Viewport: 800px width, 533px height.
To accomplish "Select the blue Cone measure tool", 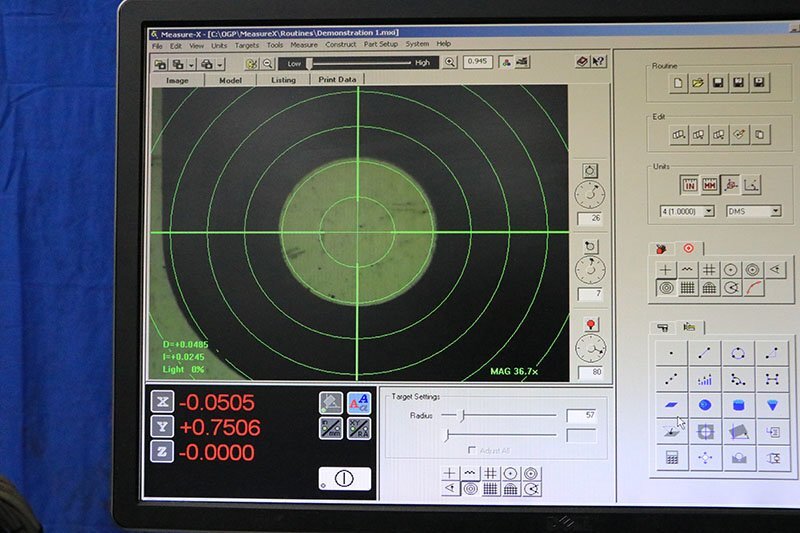I will point(772,405).
